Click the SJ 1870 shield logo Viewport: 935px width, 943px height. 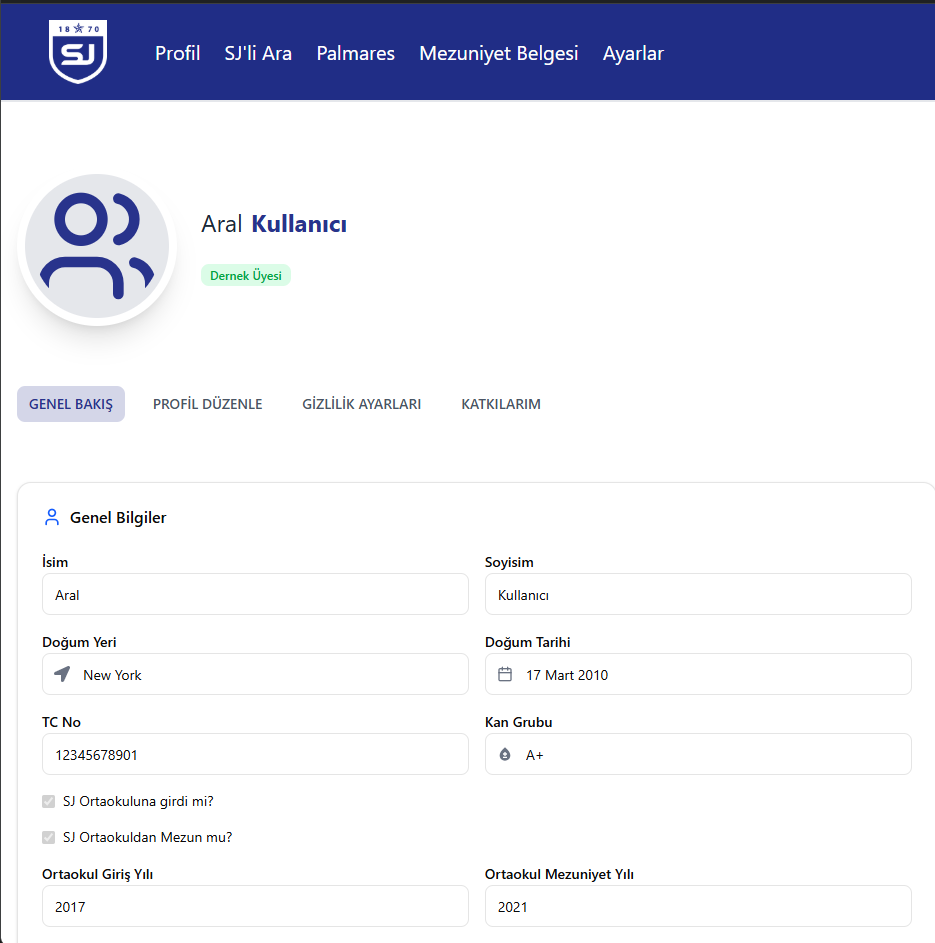click(78, 52)
